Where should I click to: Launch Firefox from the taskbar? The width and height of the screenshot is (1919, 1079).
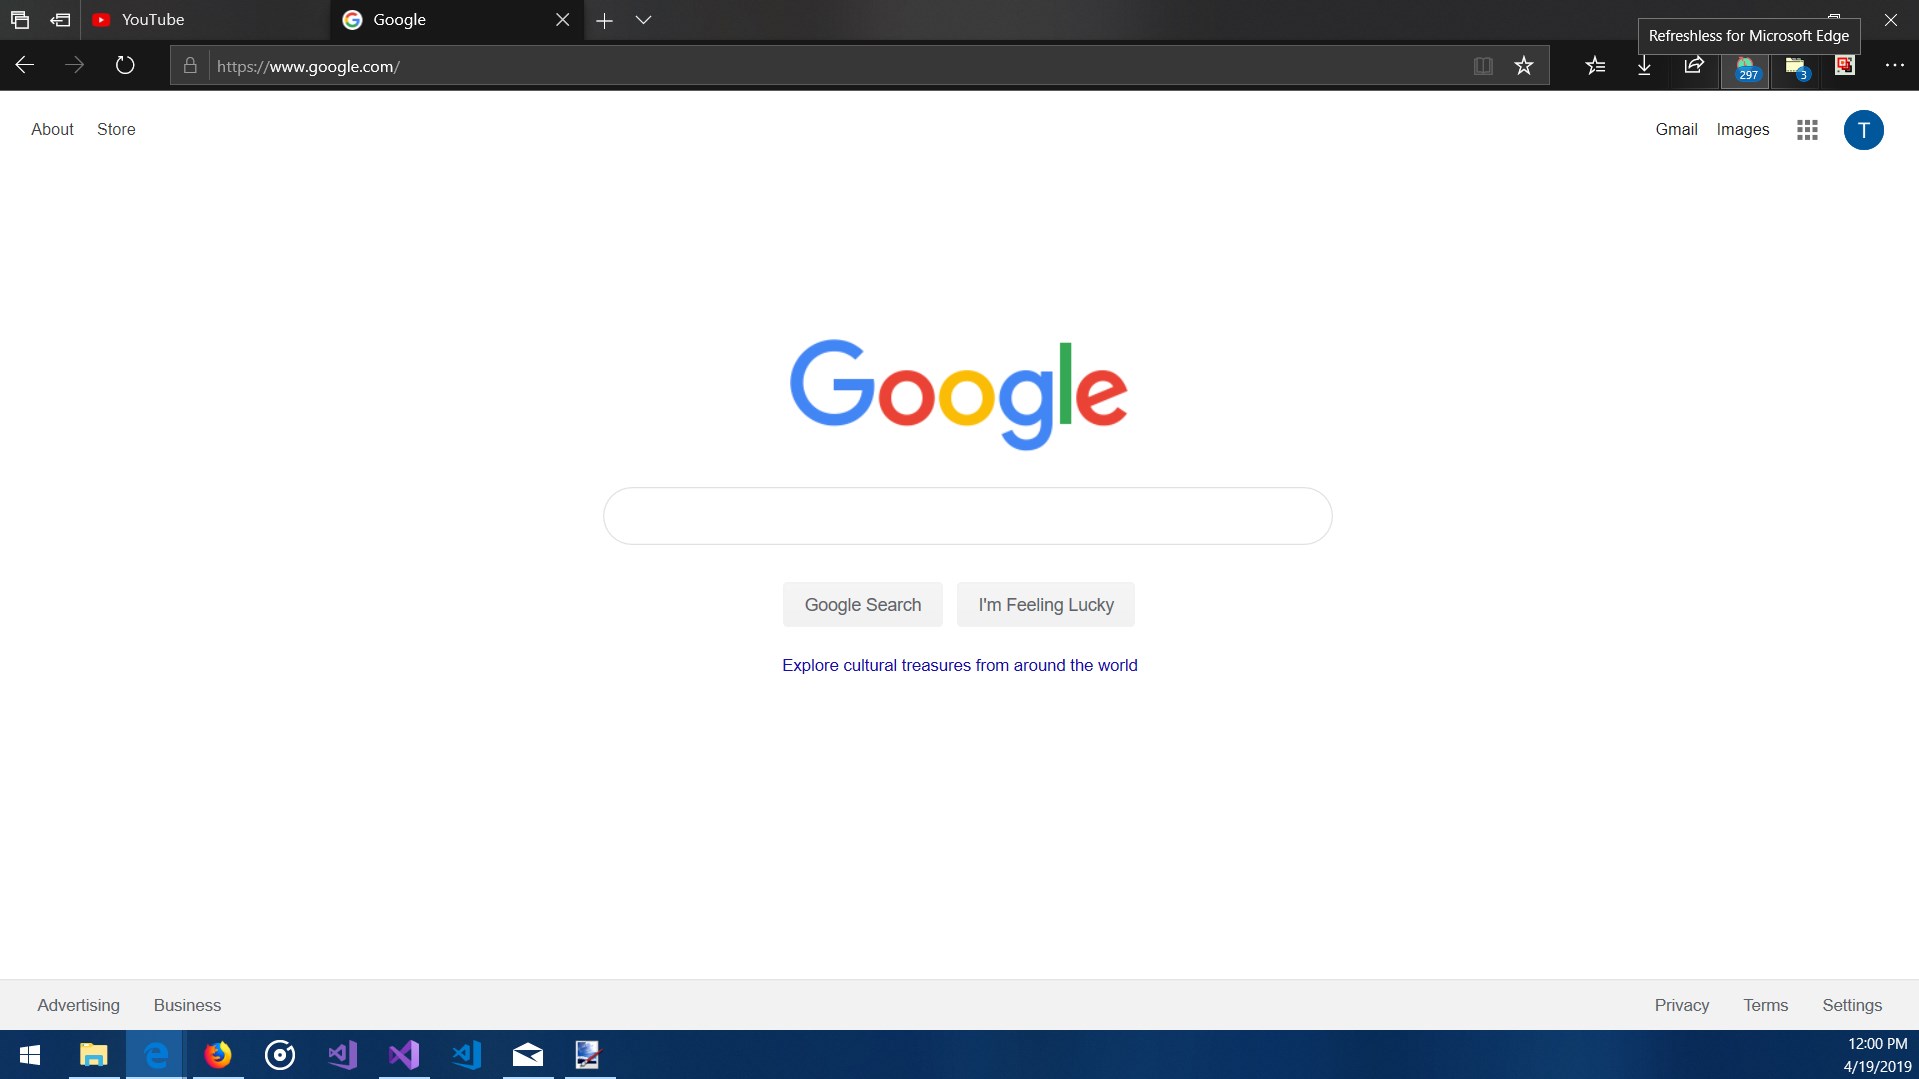pyautogui.click(x=218, y=1055)
